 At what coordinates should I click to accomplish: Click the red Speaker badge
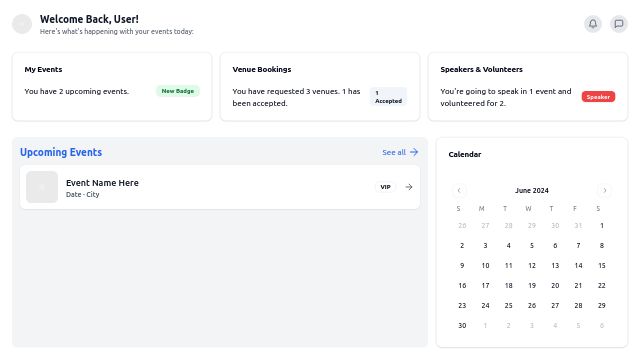(x=598, y=97)
